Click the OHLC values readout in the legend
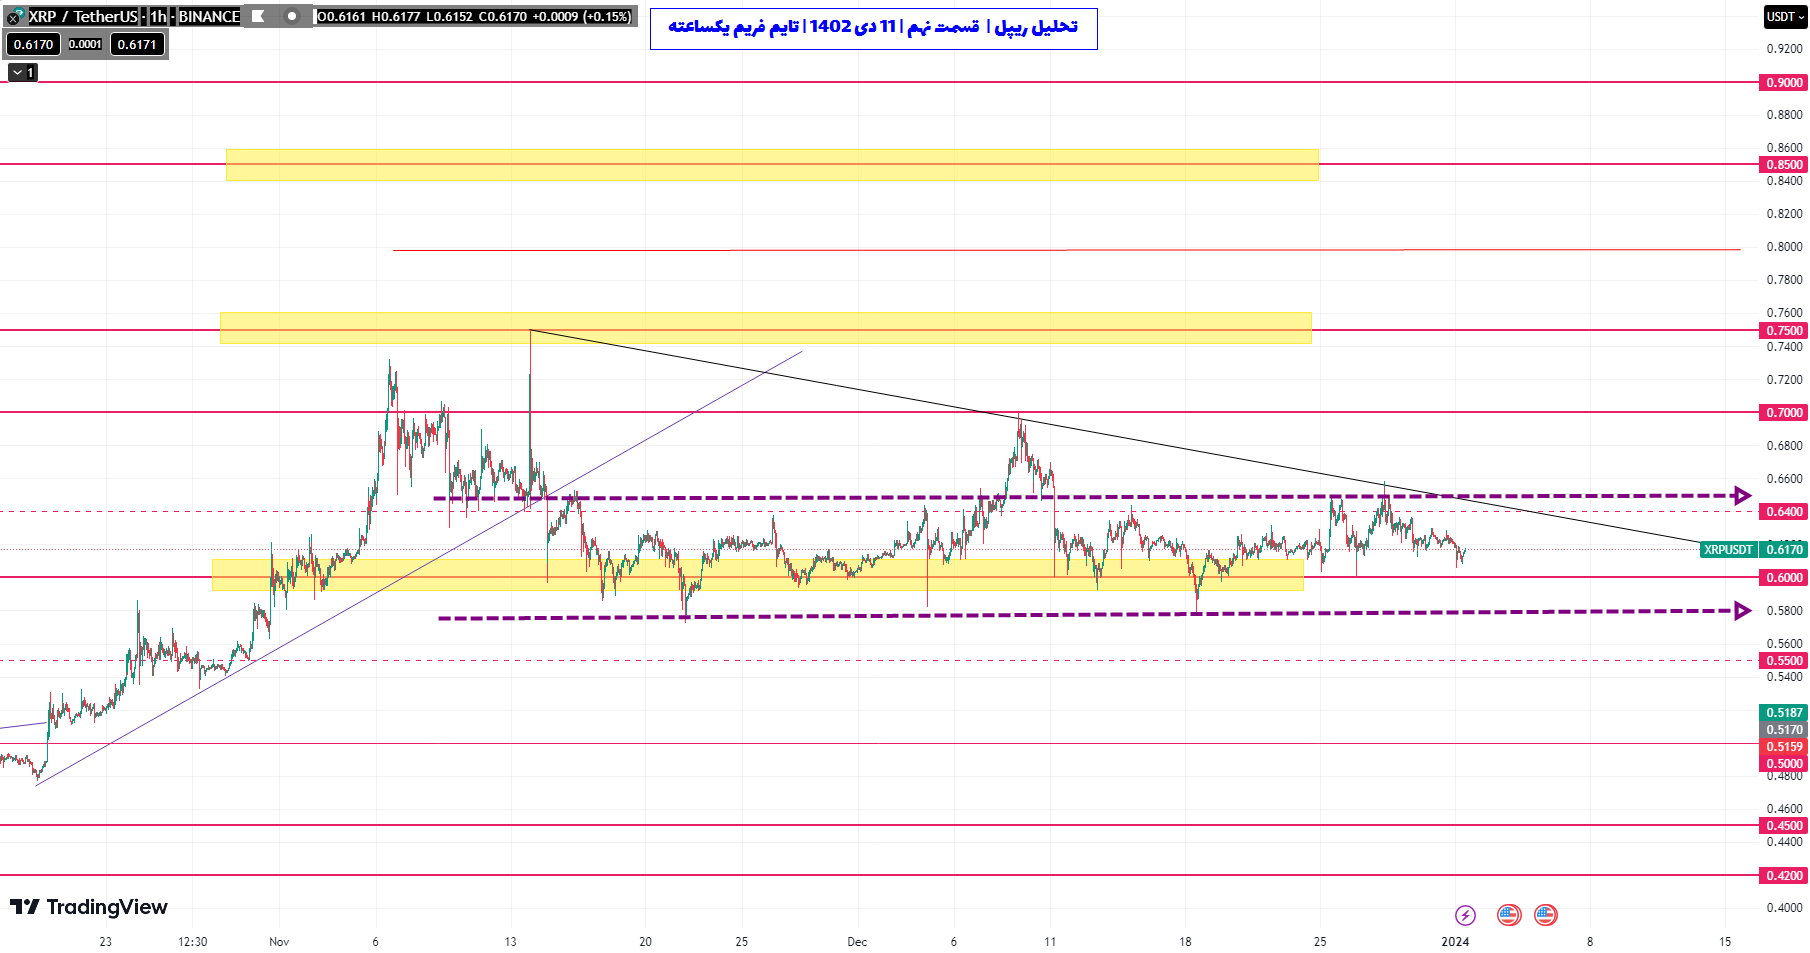Viewport: 1810px width, 953px height. (474, 16)
